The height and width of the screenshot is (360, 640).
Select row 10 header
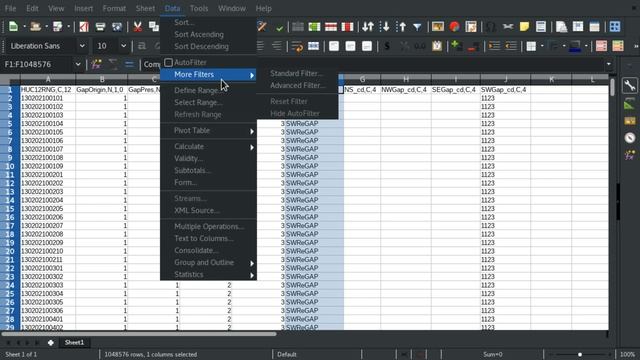[10, 166]
